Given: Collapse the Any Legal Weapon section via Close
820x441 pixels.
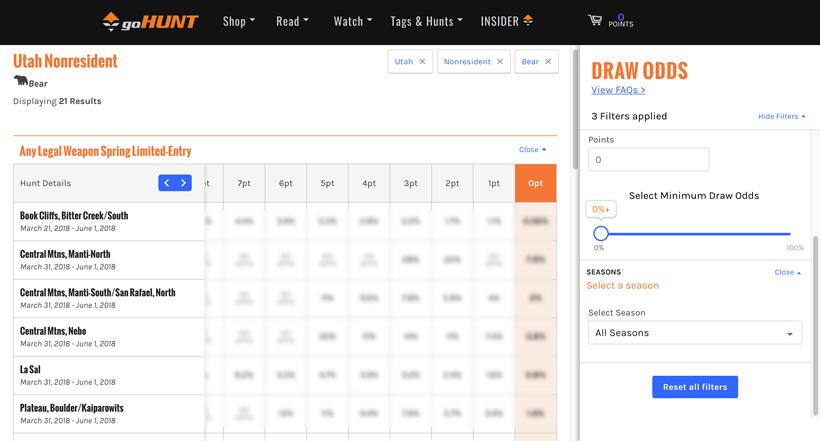Looking at the screenshot, I should coord(532,150).
